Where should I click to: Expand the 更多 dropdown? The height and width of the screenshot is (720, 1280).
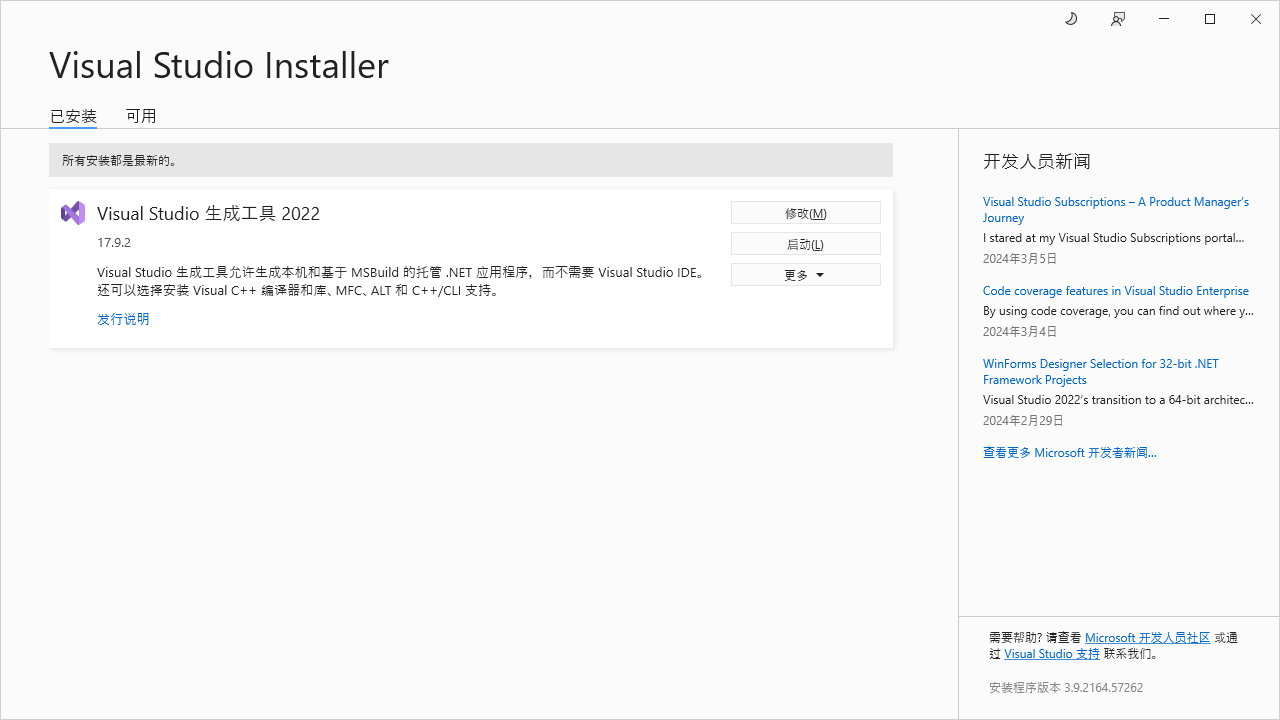[x=806, y=275]
